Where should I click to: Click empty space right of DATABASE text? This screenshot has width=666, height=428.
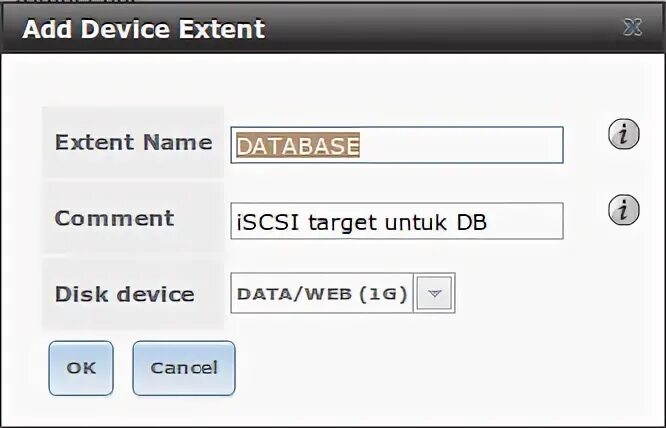[x=461, y=145]
